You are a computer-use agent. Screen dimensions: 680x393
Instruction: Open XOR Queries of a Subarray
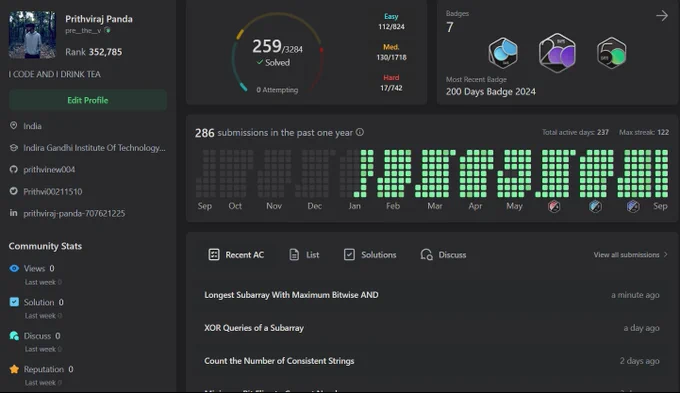(x=254, y=328)
